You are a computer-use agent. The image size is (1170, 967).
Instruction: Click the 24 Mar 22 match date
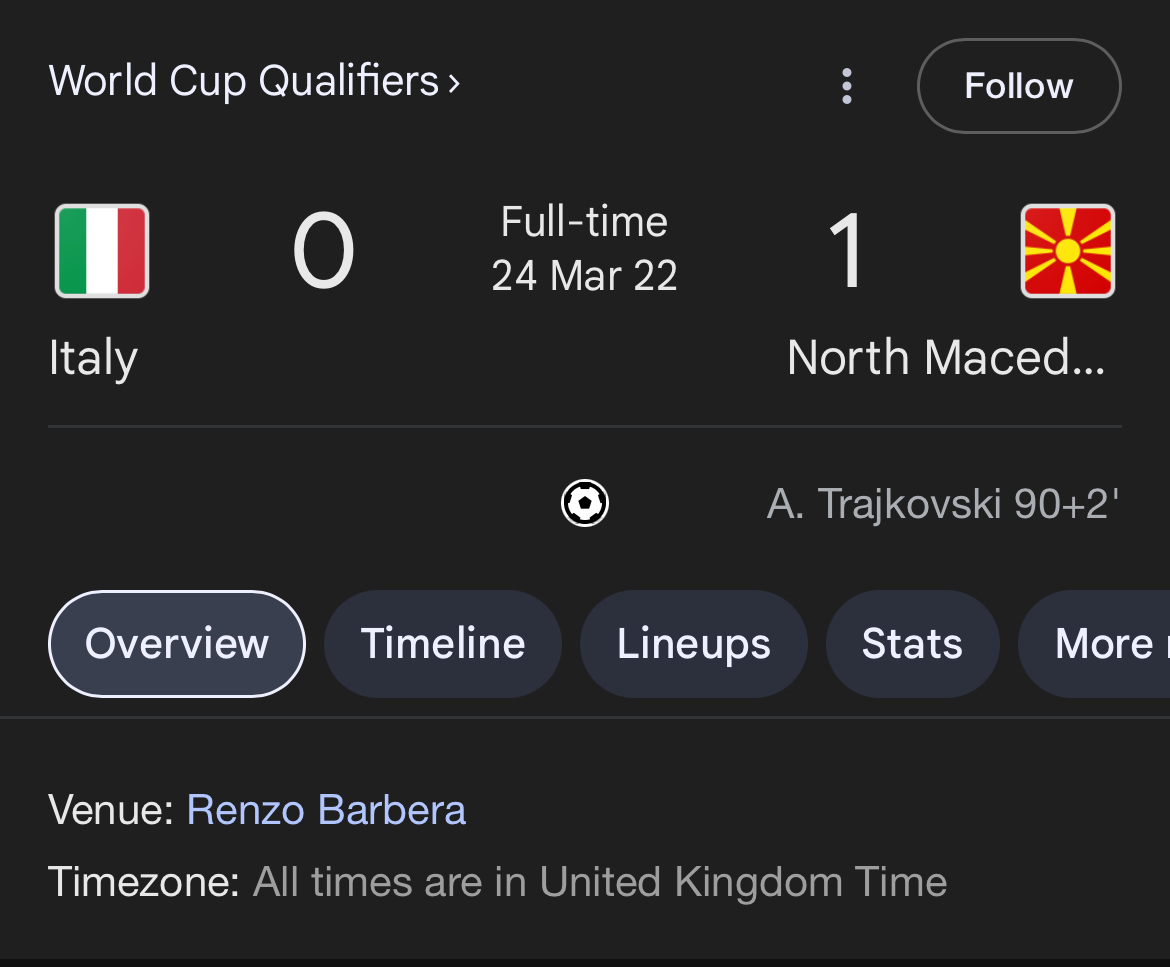click(x=584, y=276)
